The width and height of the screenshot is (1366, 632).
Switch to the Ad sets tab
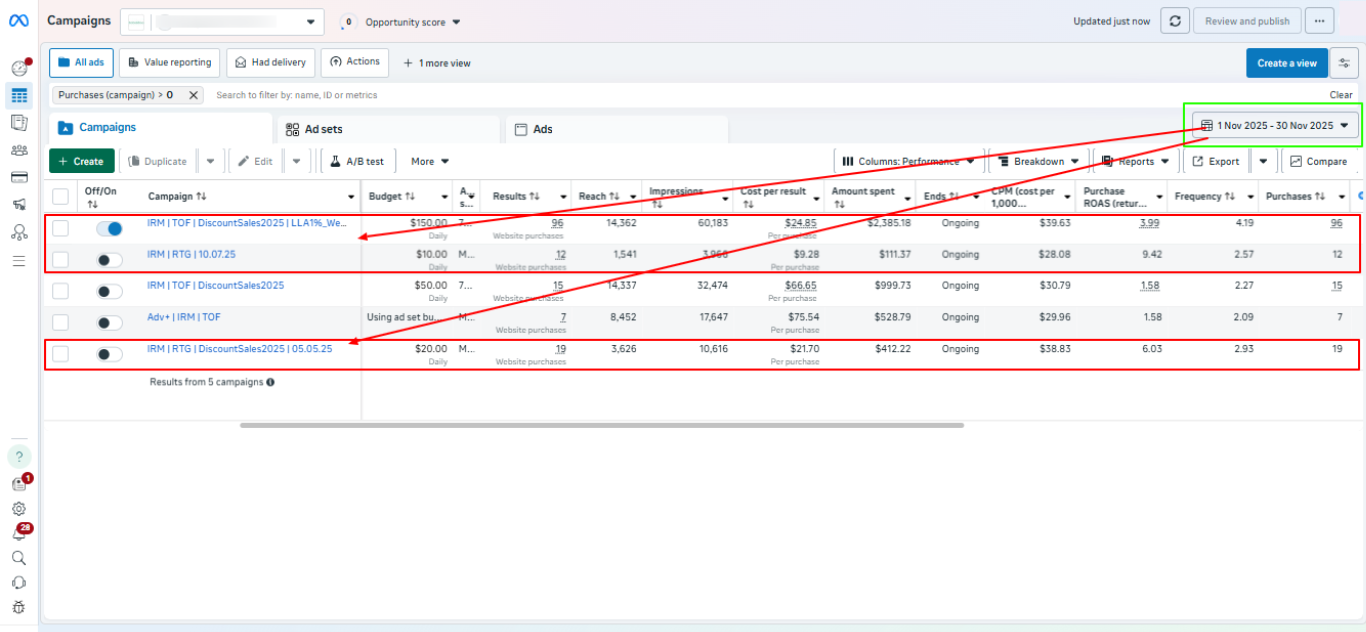coord(385,129)
